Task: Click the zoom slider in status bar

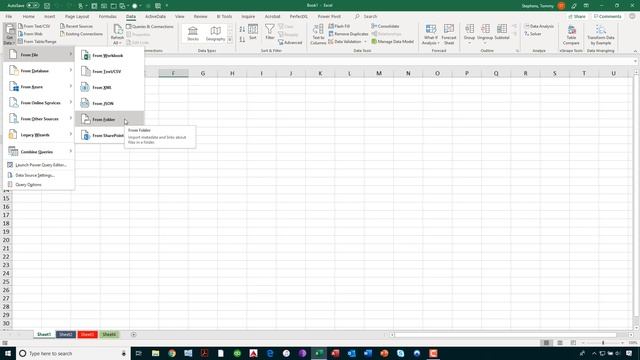Action: (603, 343)
